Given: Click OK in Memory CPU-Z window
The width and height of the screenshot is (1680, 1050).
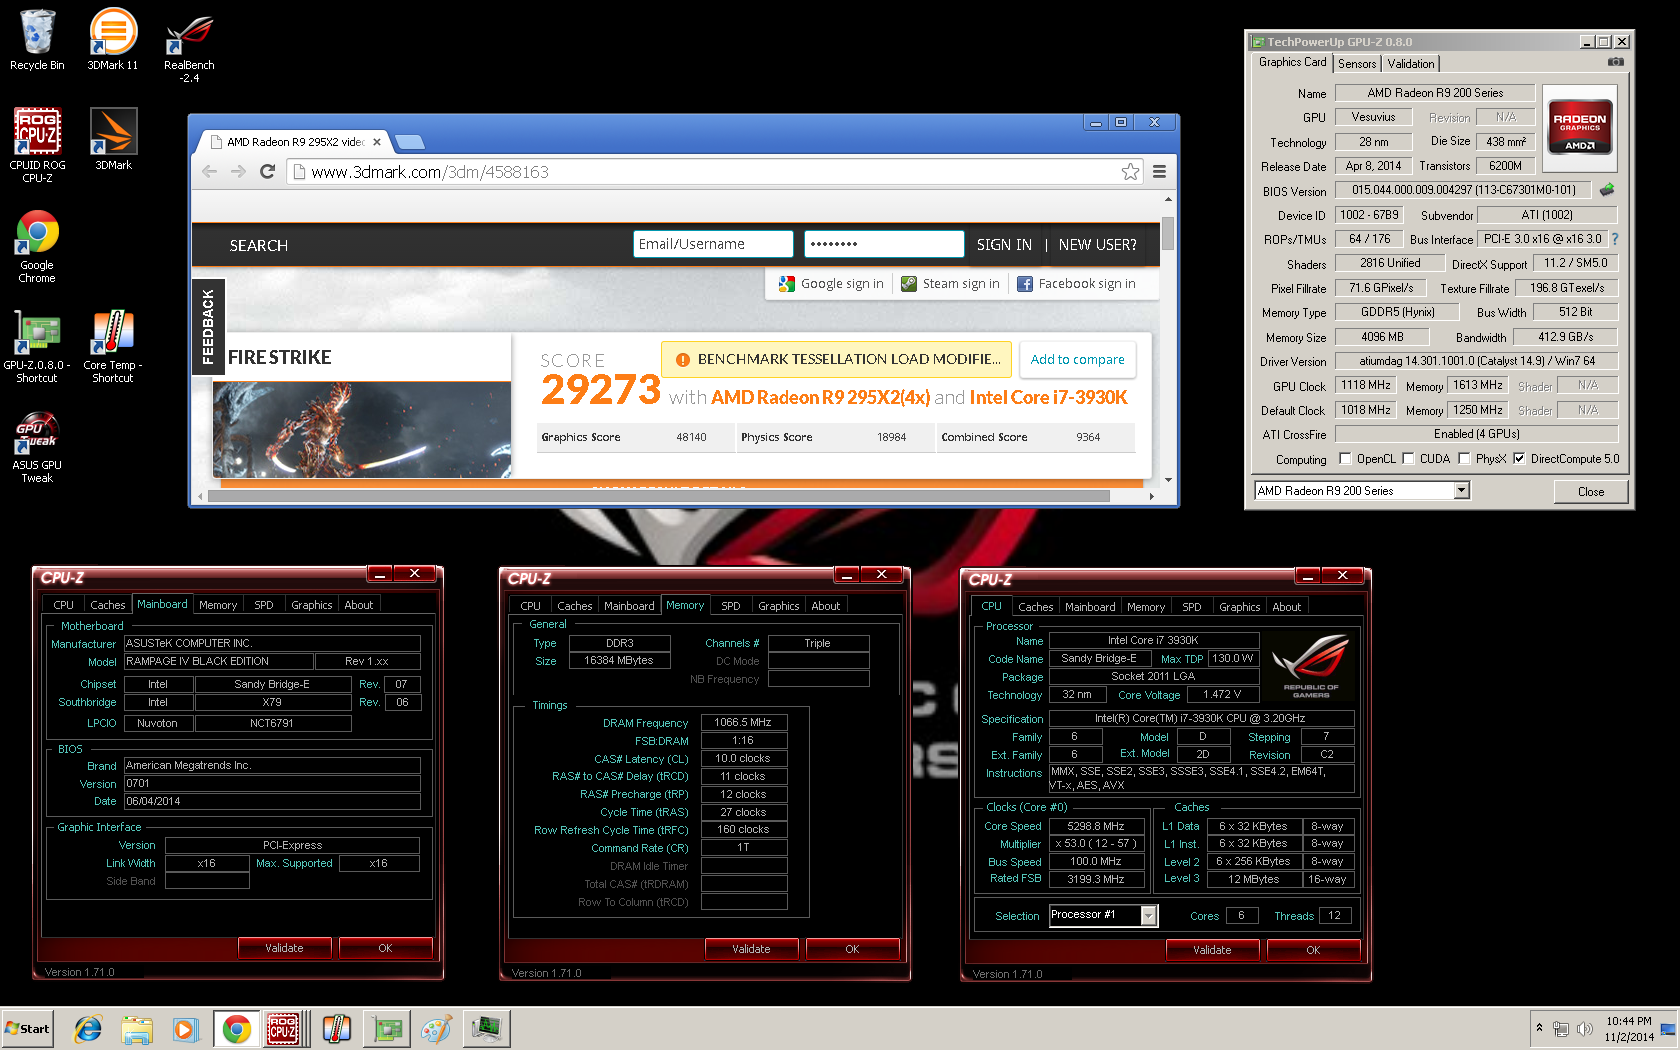Looking at the screenshot, I should pos(852,949).
